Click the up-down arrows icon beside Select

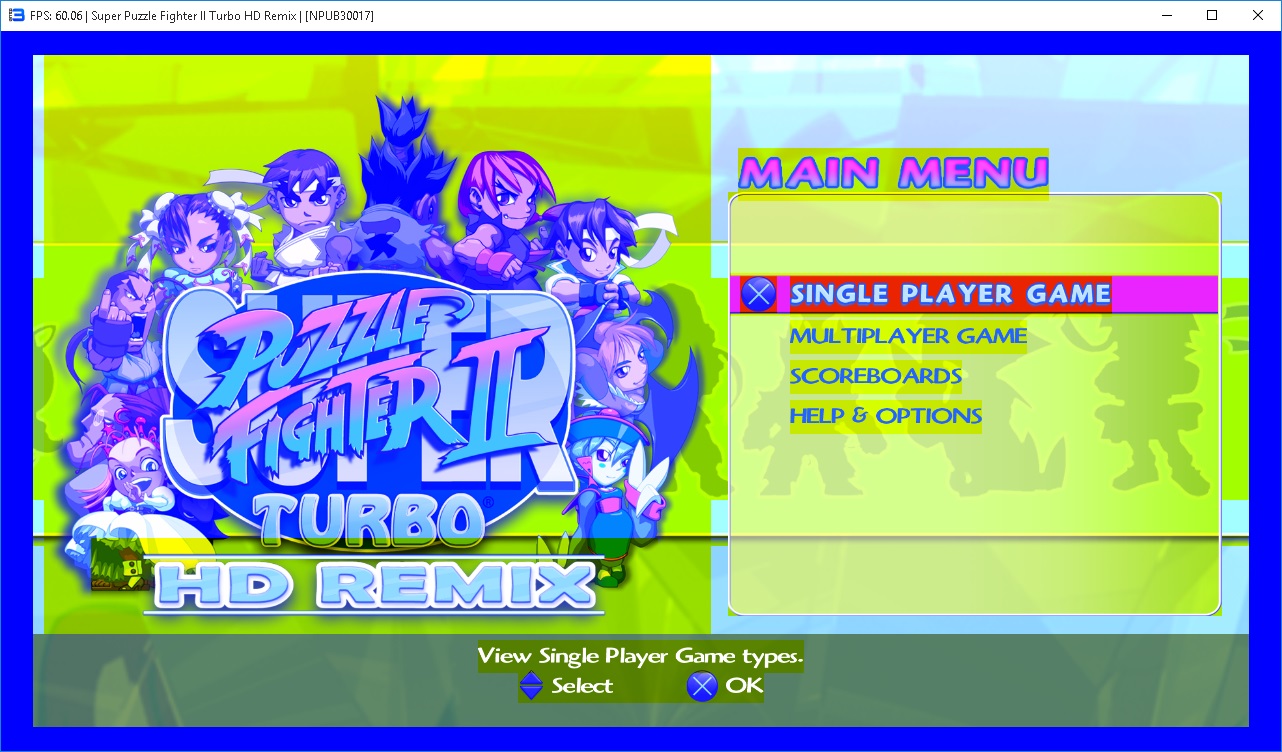(532, 686)
